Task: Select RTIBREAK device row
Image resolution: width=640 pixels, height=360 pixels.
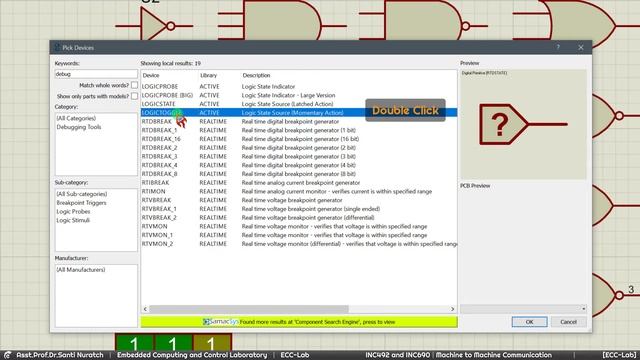Action: (x=299, y=183)
